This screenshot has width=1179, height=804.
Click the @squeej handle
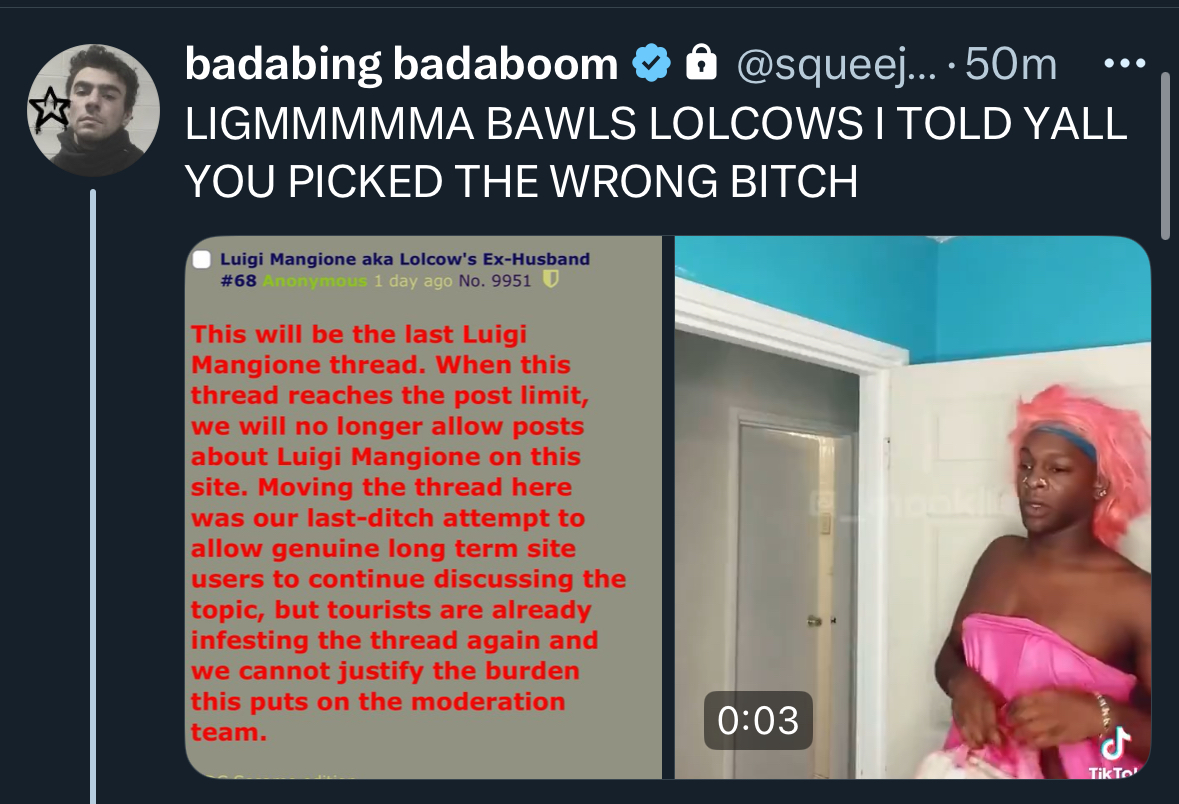tap(837, 65)
